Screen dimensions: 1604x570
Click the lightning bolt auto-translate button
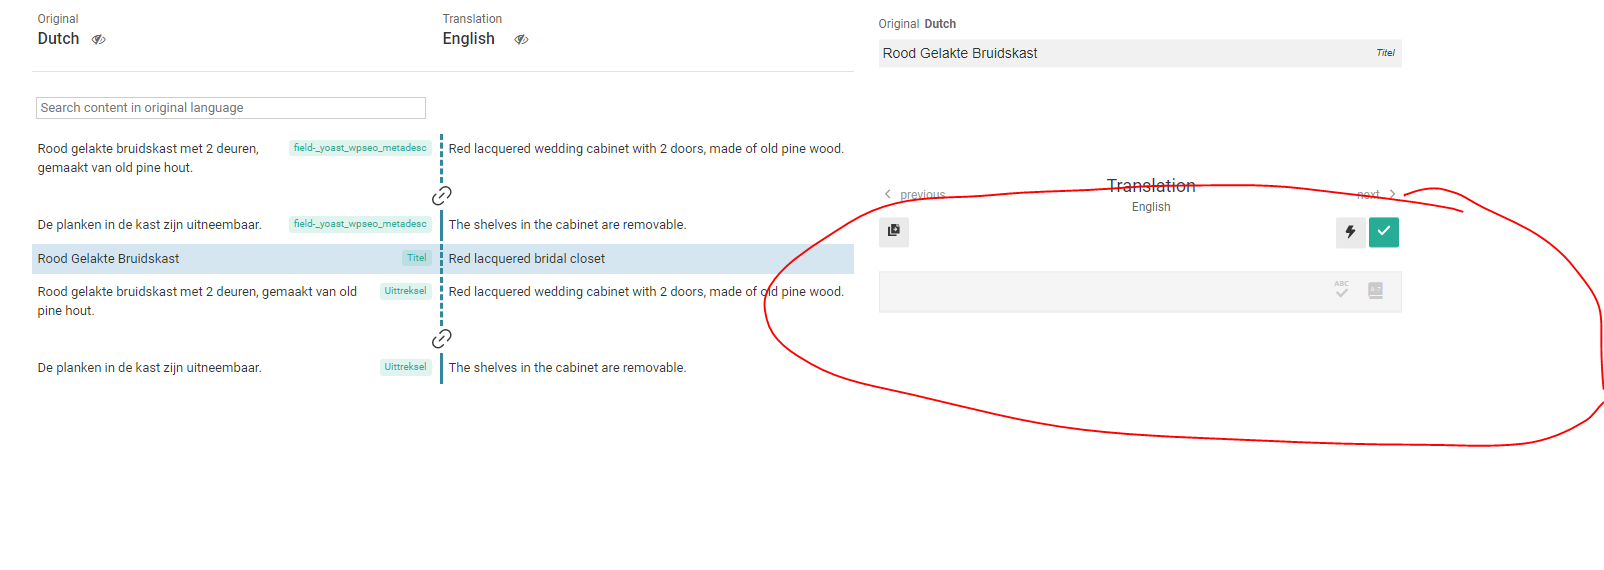(x=1350, y=232)
